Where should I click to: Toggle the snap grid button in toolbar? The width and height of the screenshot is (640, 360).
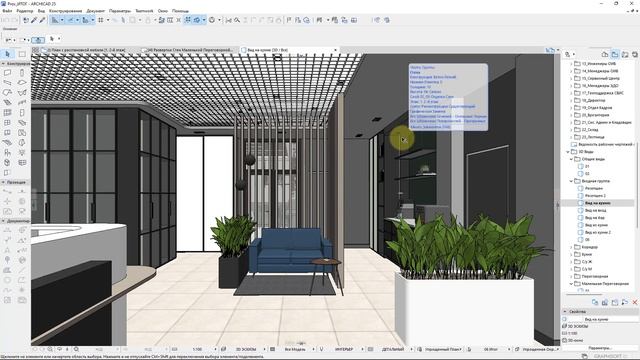101,20
